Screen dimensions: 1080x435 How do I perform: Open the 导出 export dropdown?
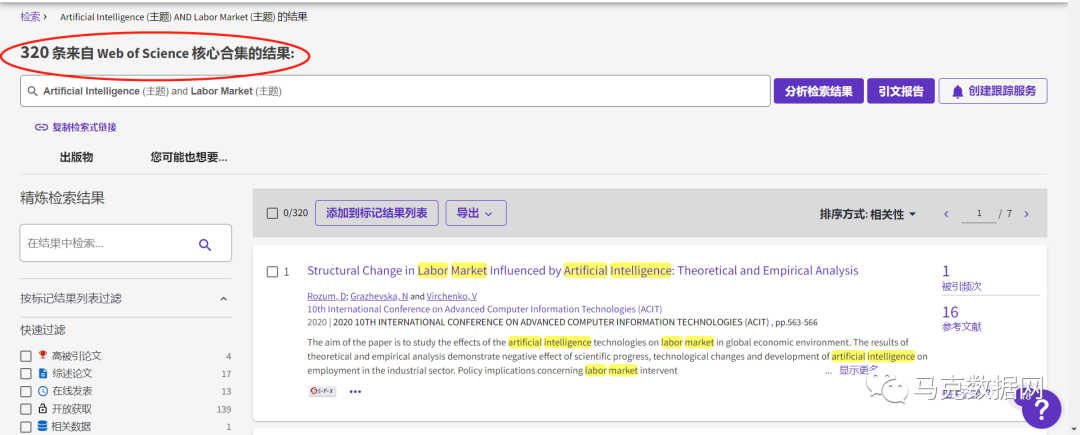[x=476, y=213]
